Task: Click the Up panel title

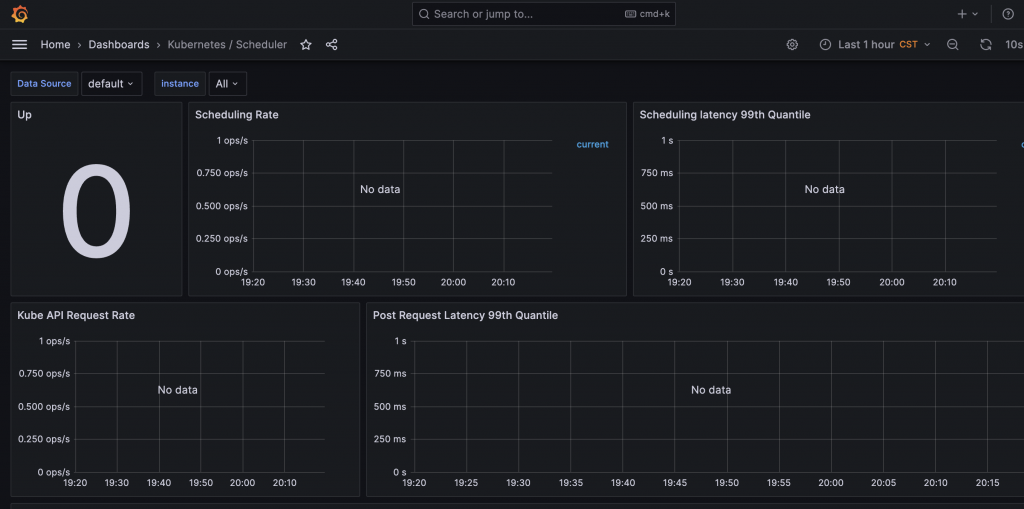Action: pyautogui.click(x=24, y=114)
